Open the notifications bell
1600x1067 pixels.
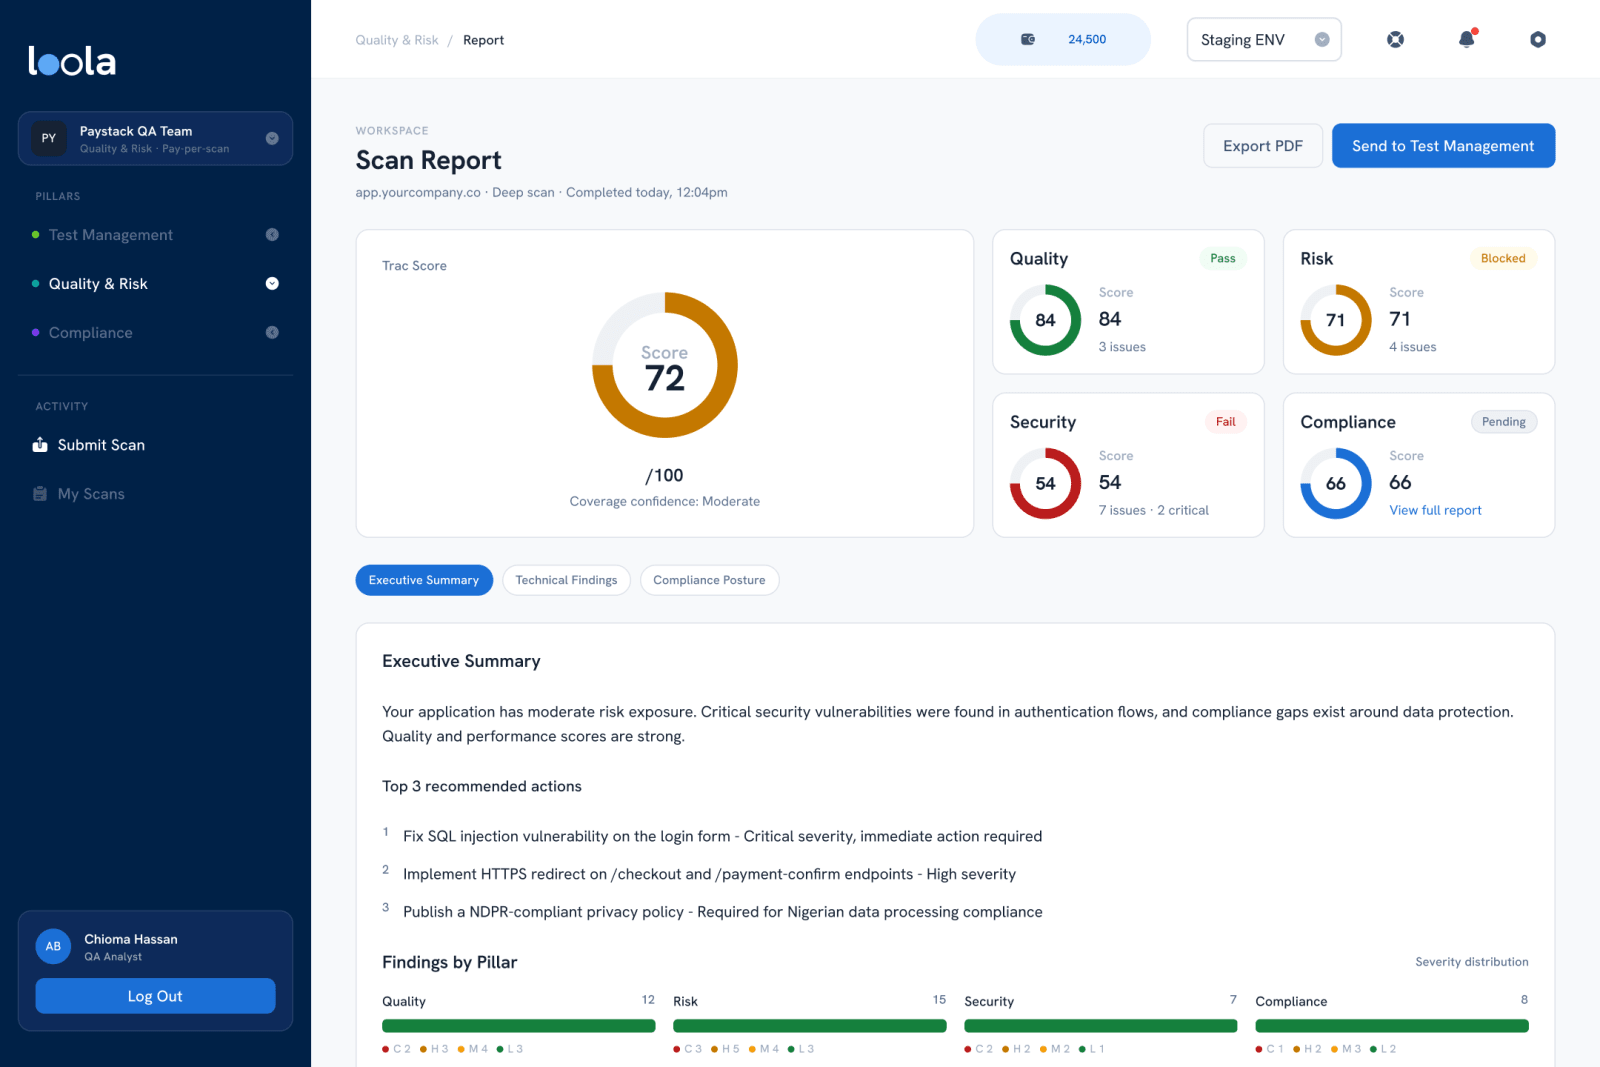point(1467,39)
